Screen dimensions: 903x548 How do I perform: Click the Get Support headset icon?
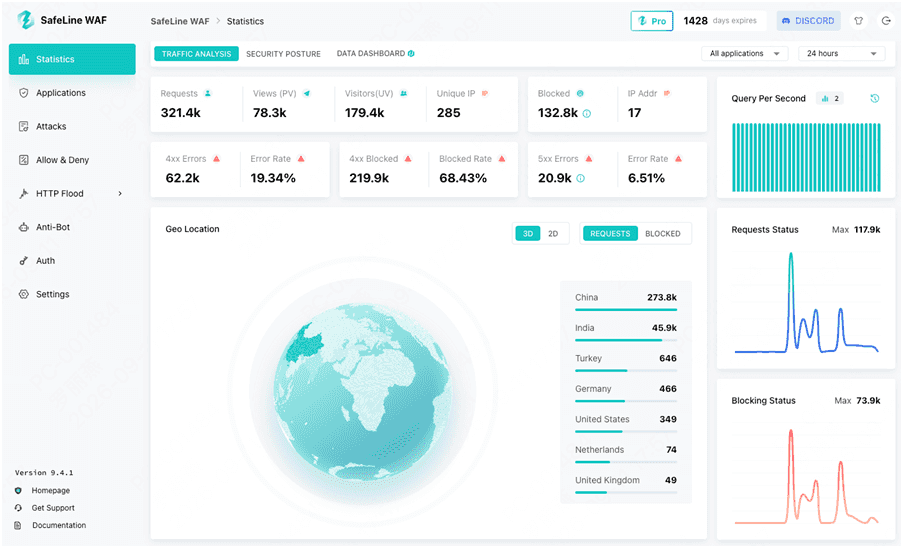coord(18,508)
